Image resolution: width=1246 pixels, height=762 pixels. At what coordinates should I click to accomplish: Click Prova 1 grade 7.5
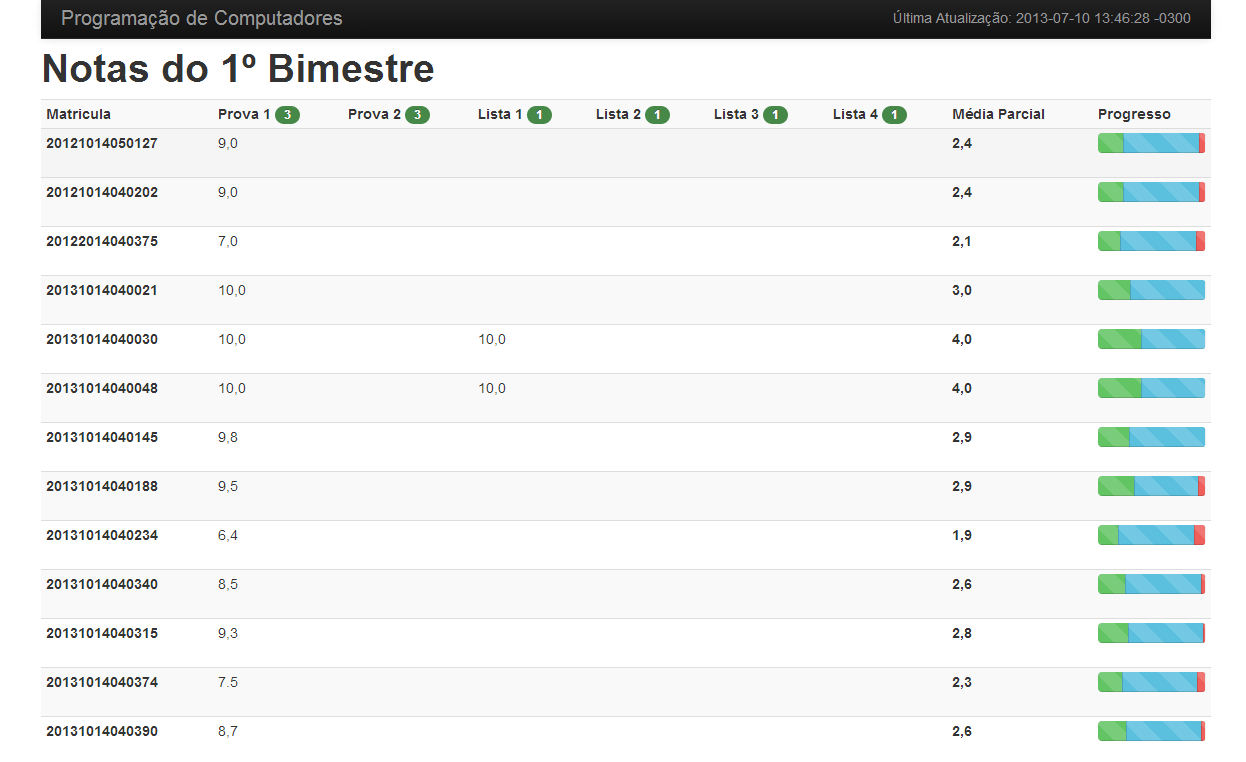[228, 682]
